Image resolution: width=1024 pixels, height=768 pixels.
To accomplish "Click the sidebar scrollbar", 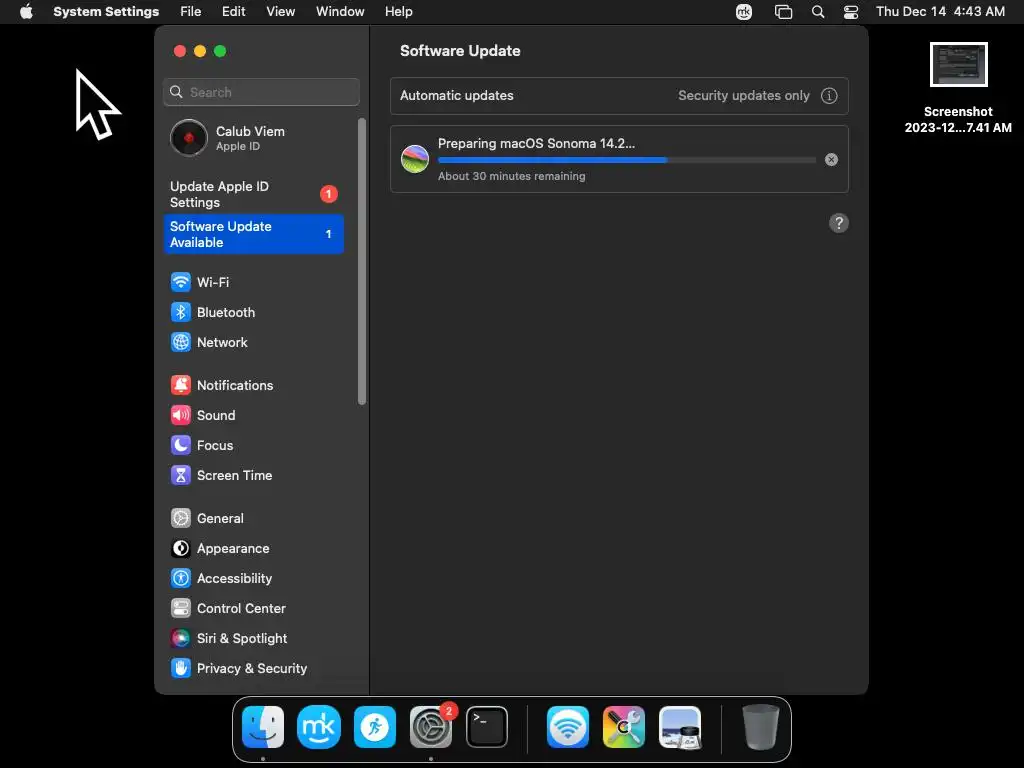I will (362, 261).
